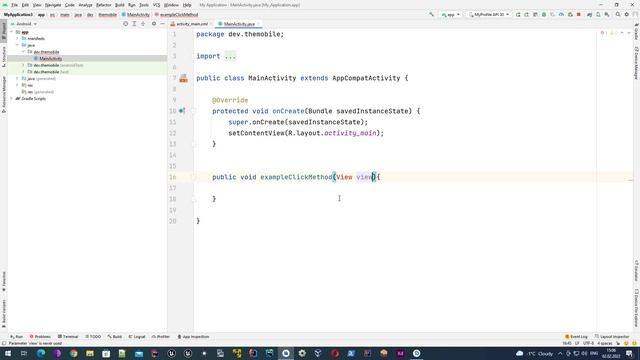The height and width of the screenshot is (360, 640).
Task: Expand the manifests folder
Action: [17, 38]
